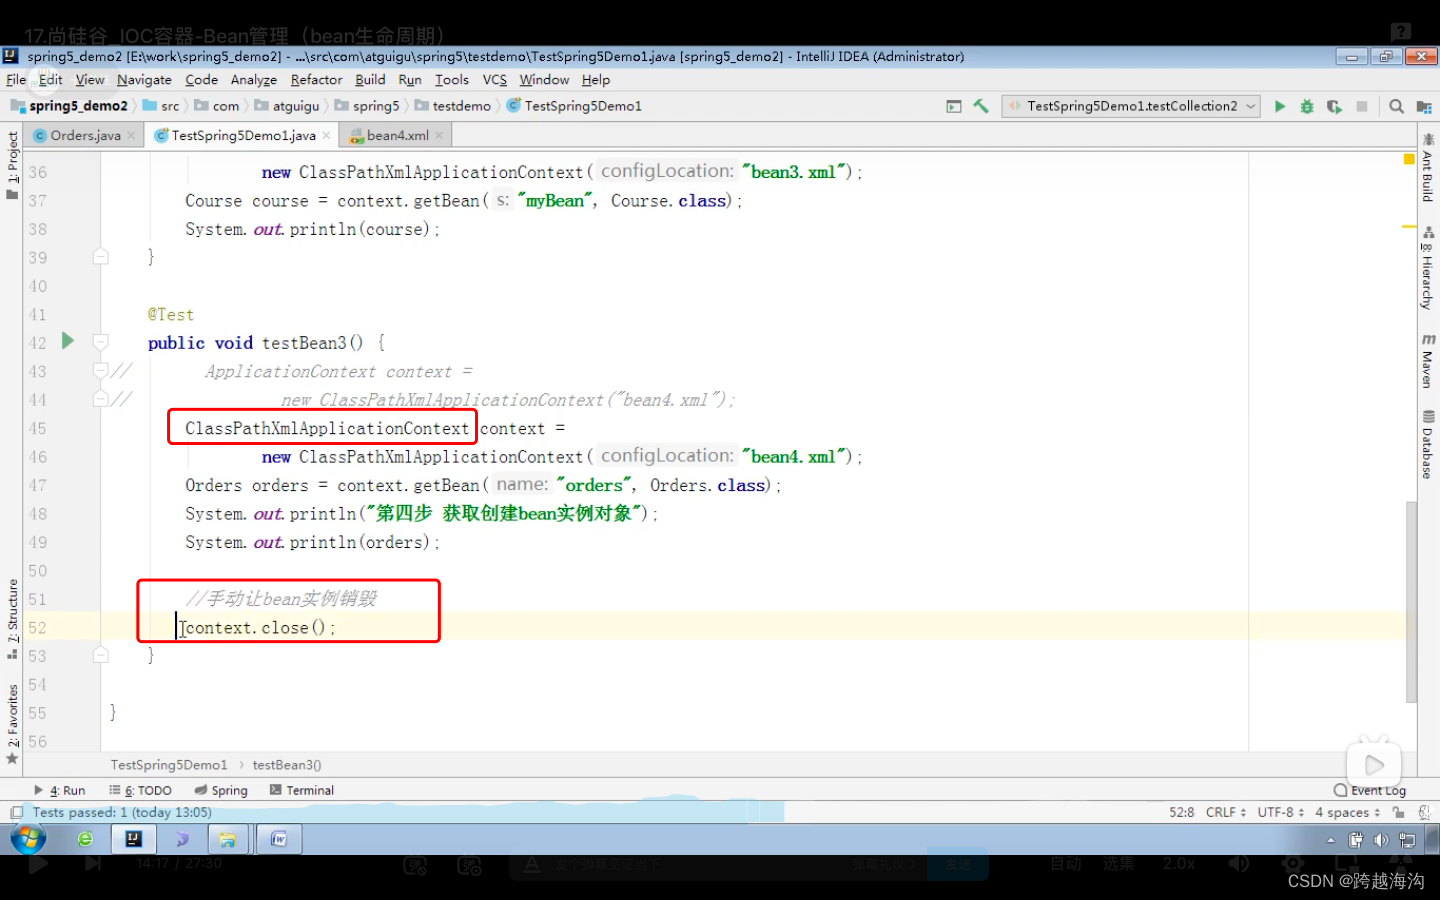The width and height of the screenshot is (1440, 900).
Task: Open the Ant Build side panel
Action: tap(1428, 167)
